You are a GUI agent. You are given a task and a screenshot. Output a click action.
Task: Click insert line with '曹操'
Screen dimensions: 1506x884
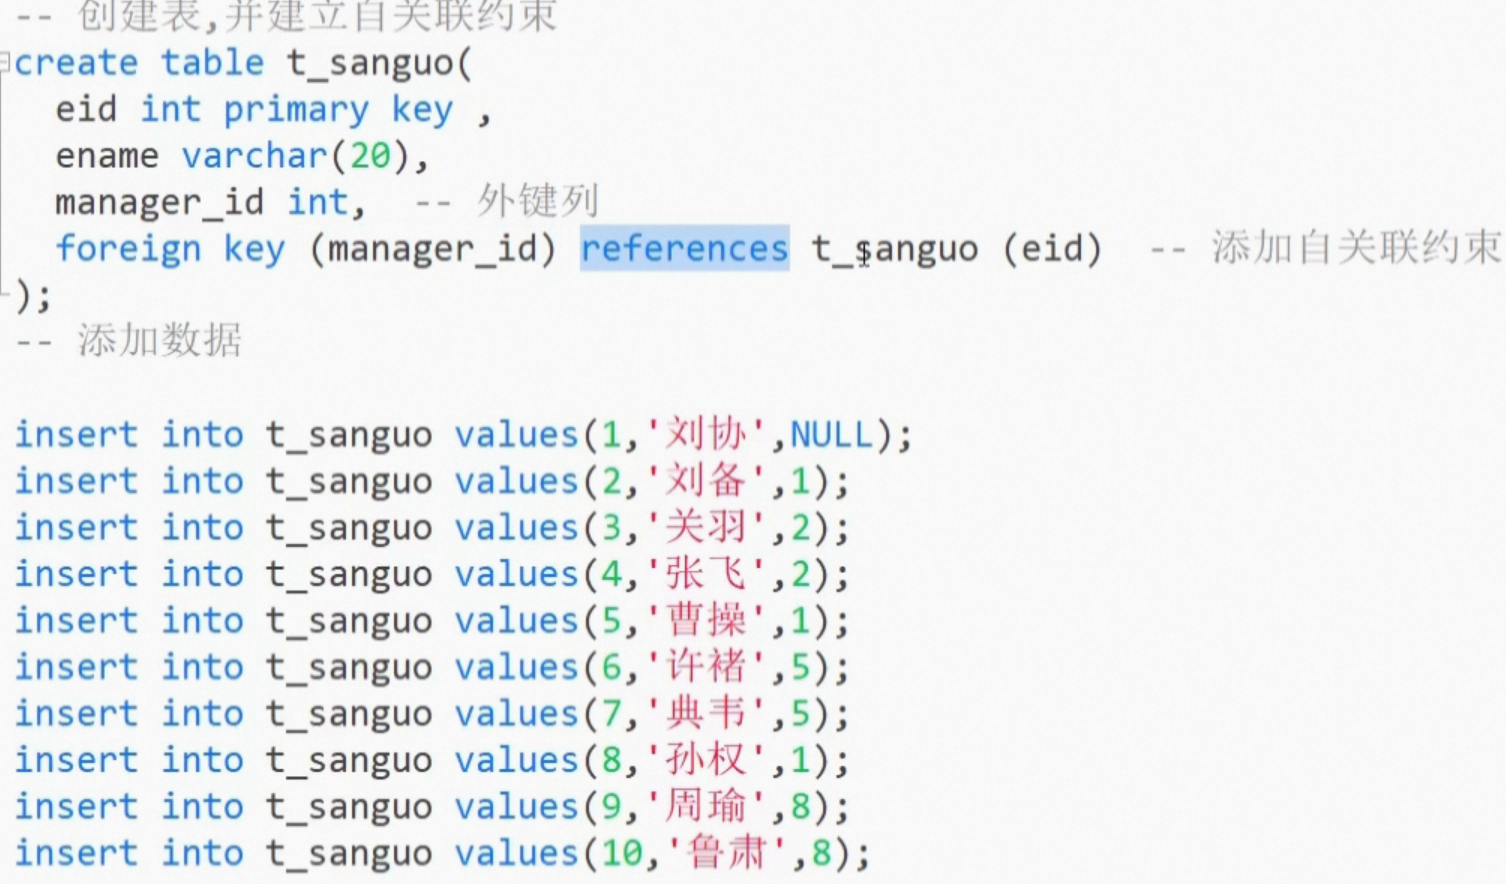pos(432,621)
